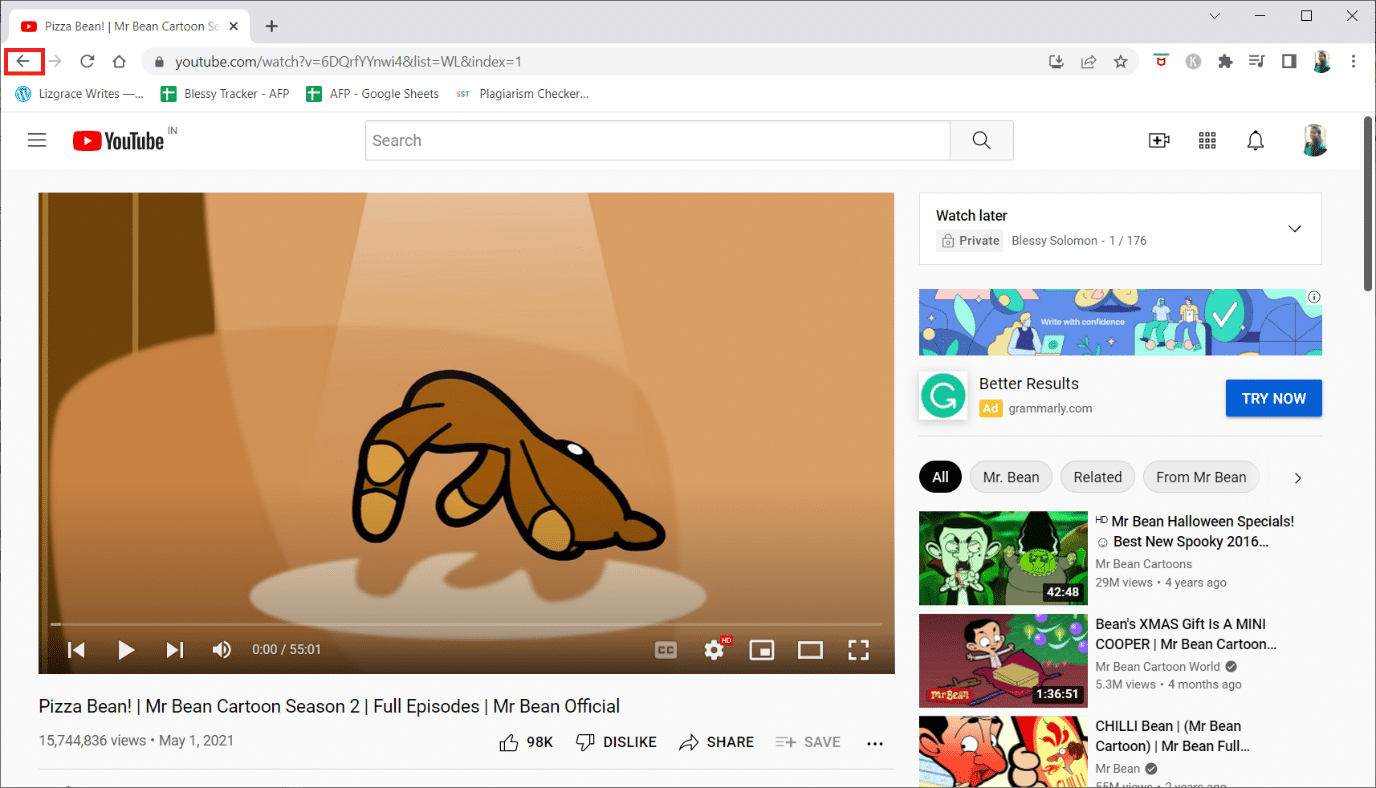Select the Mr. Bean filter chip
1376x788 pixels.
click(x=1010, y=477)
